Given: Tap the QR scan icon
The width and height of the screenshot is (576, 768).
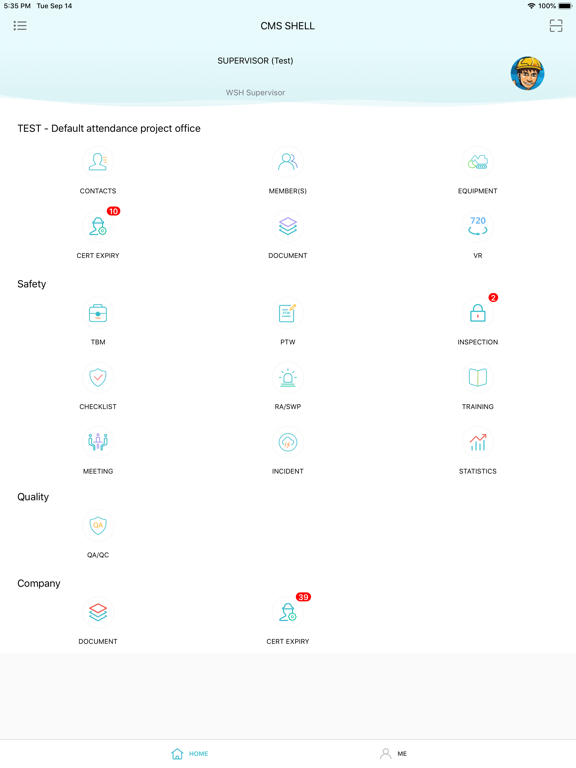Looking at the screenshot, I should (556, 25).
